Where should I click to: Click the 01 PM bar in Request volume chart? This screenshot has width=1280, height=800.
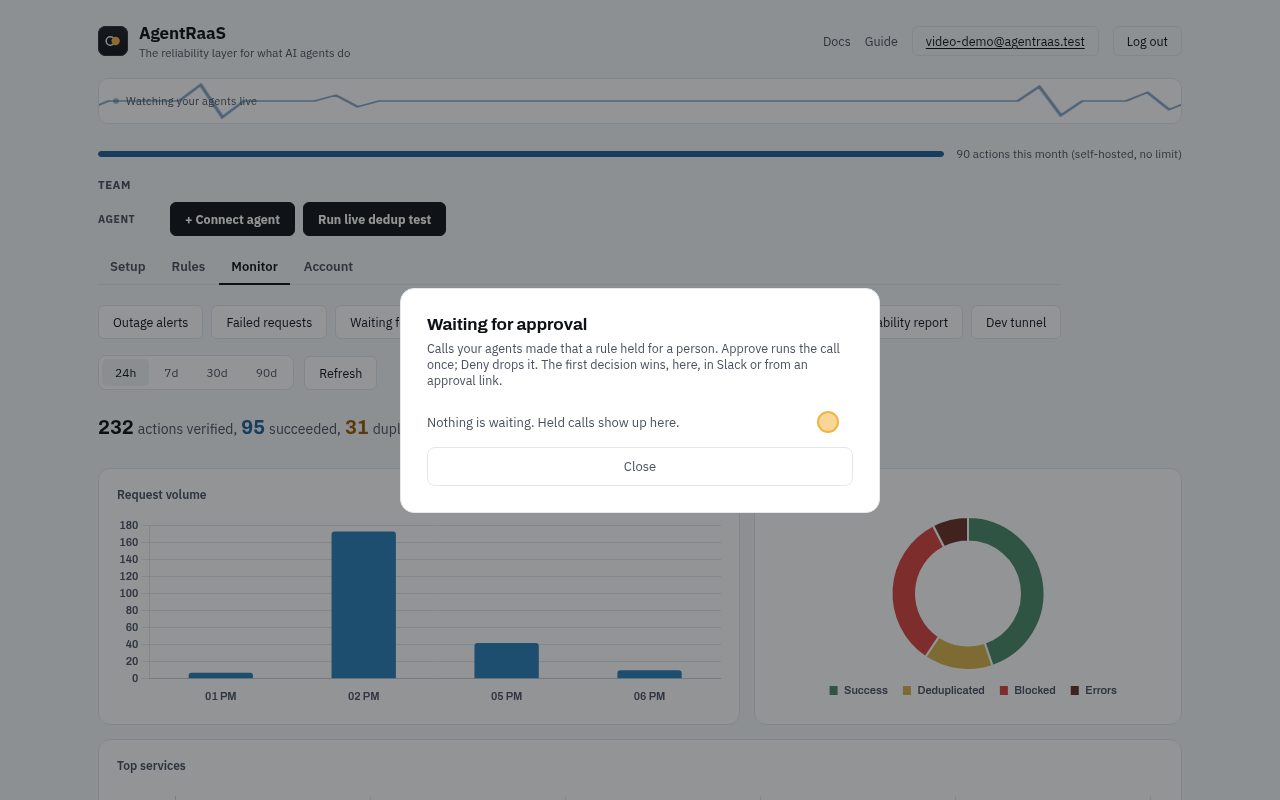point(221,675)
